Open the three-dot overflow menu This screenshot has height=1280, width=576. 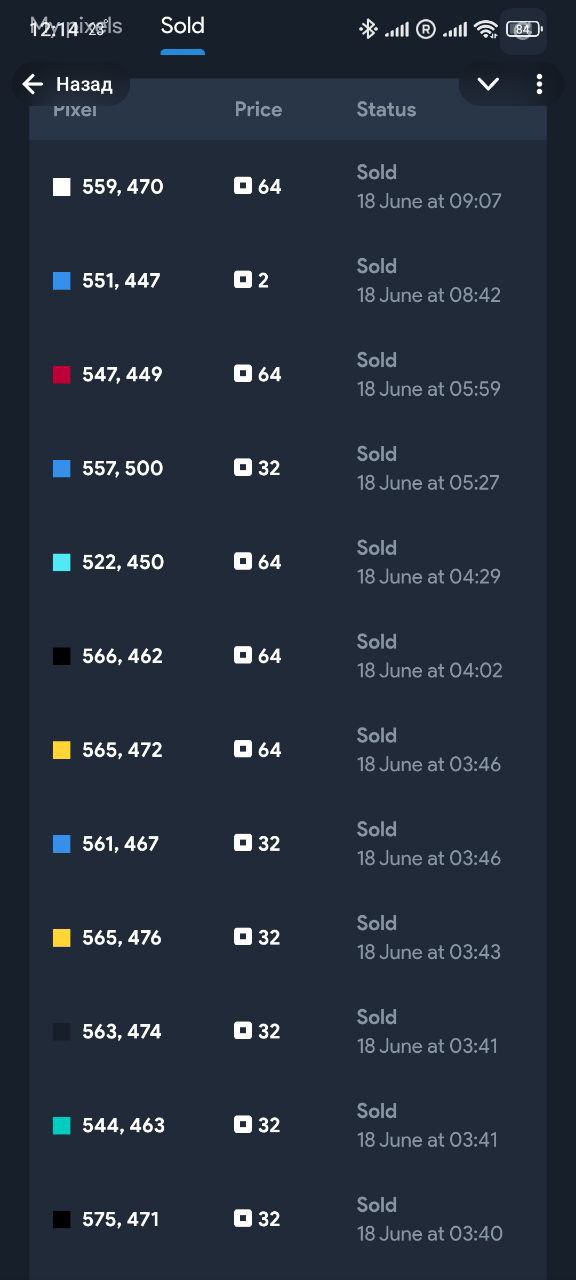(x=539, y=84)
